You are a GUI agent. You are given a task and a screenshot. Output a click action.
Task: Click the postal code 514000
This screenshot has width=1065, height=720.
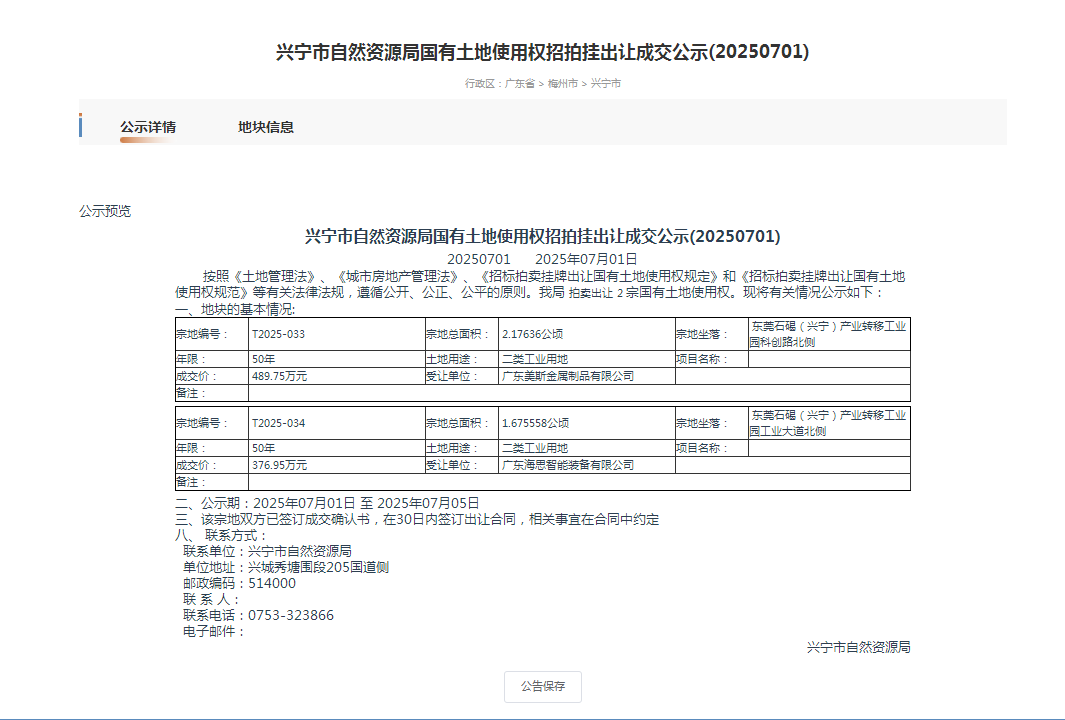coord(272,583)
